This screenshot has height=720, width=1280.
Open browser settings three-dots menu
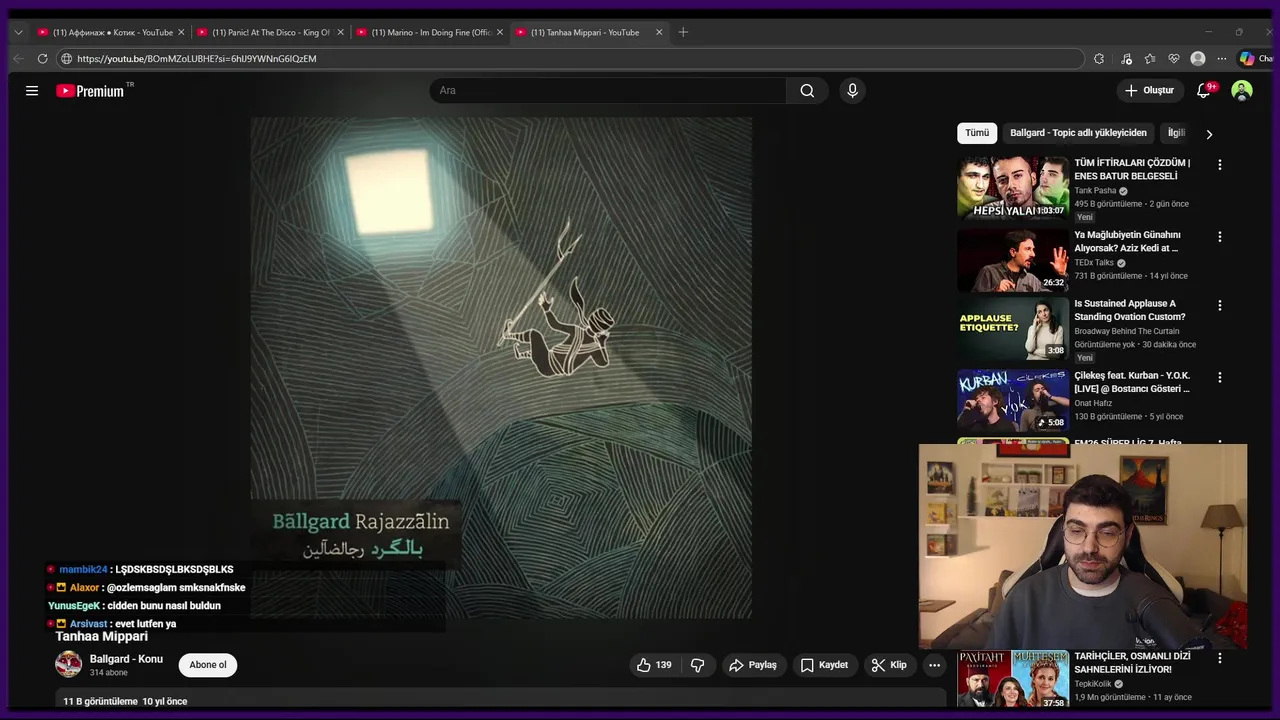coord(1221,59)
